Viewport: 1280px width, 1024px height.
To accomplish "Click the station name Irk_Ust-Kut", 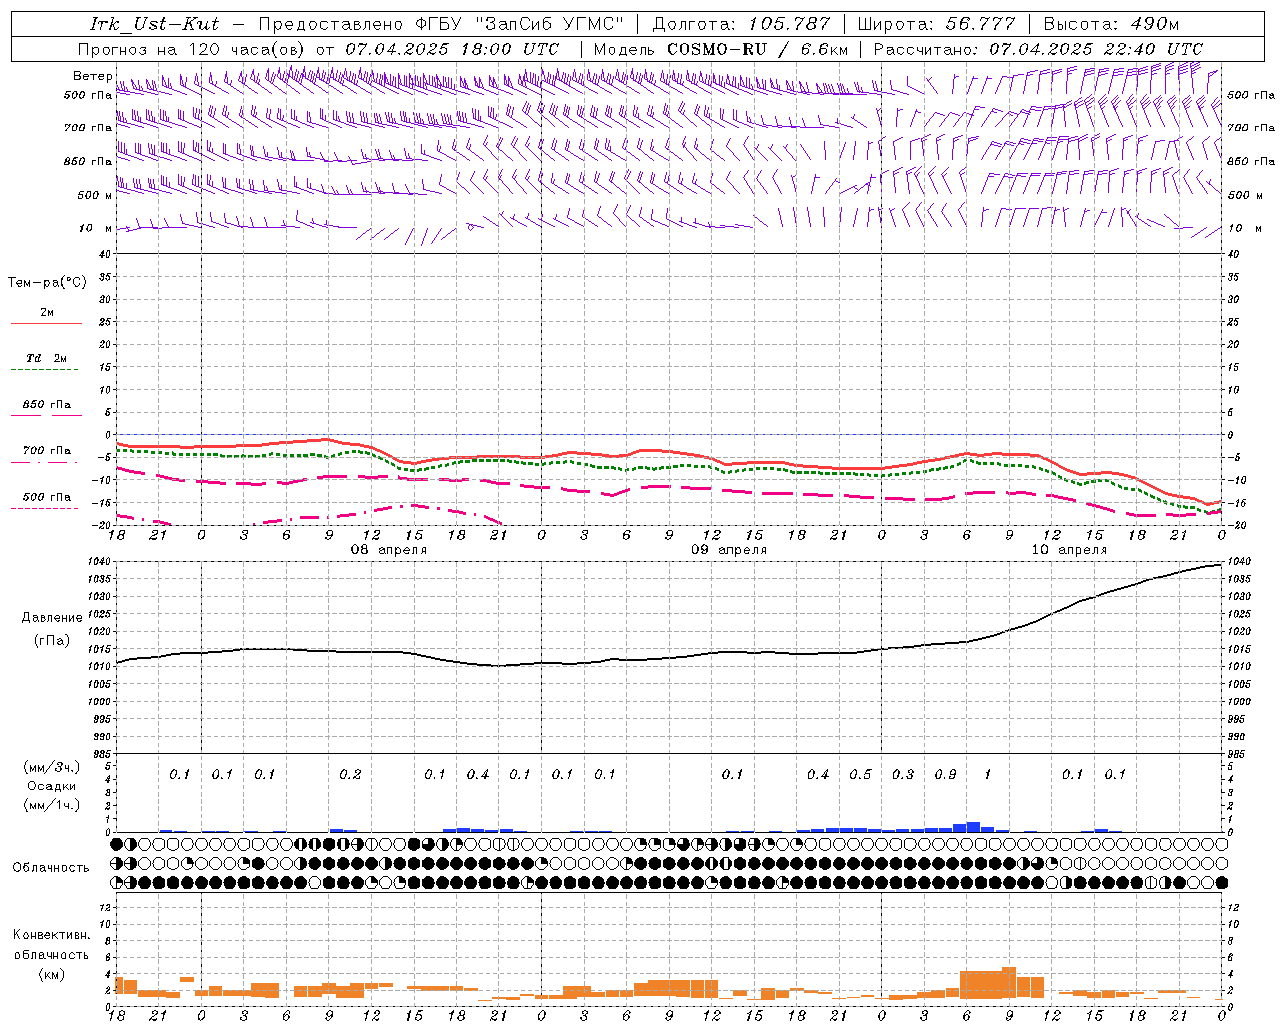I will pyautogui.click(x=154, y=24).
